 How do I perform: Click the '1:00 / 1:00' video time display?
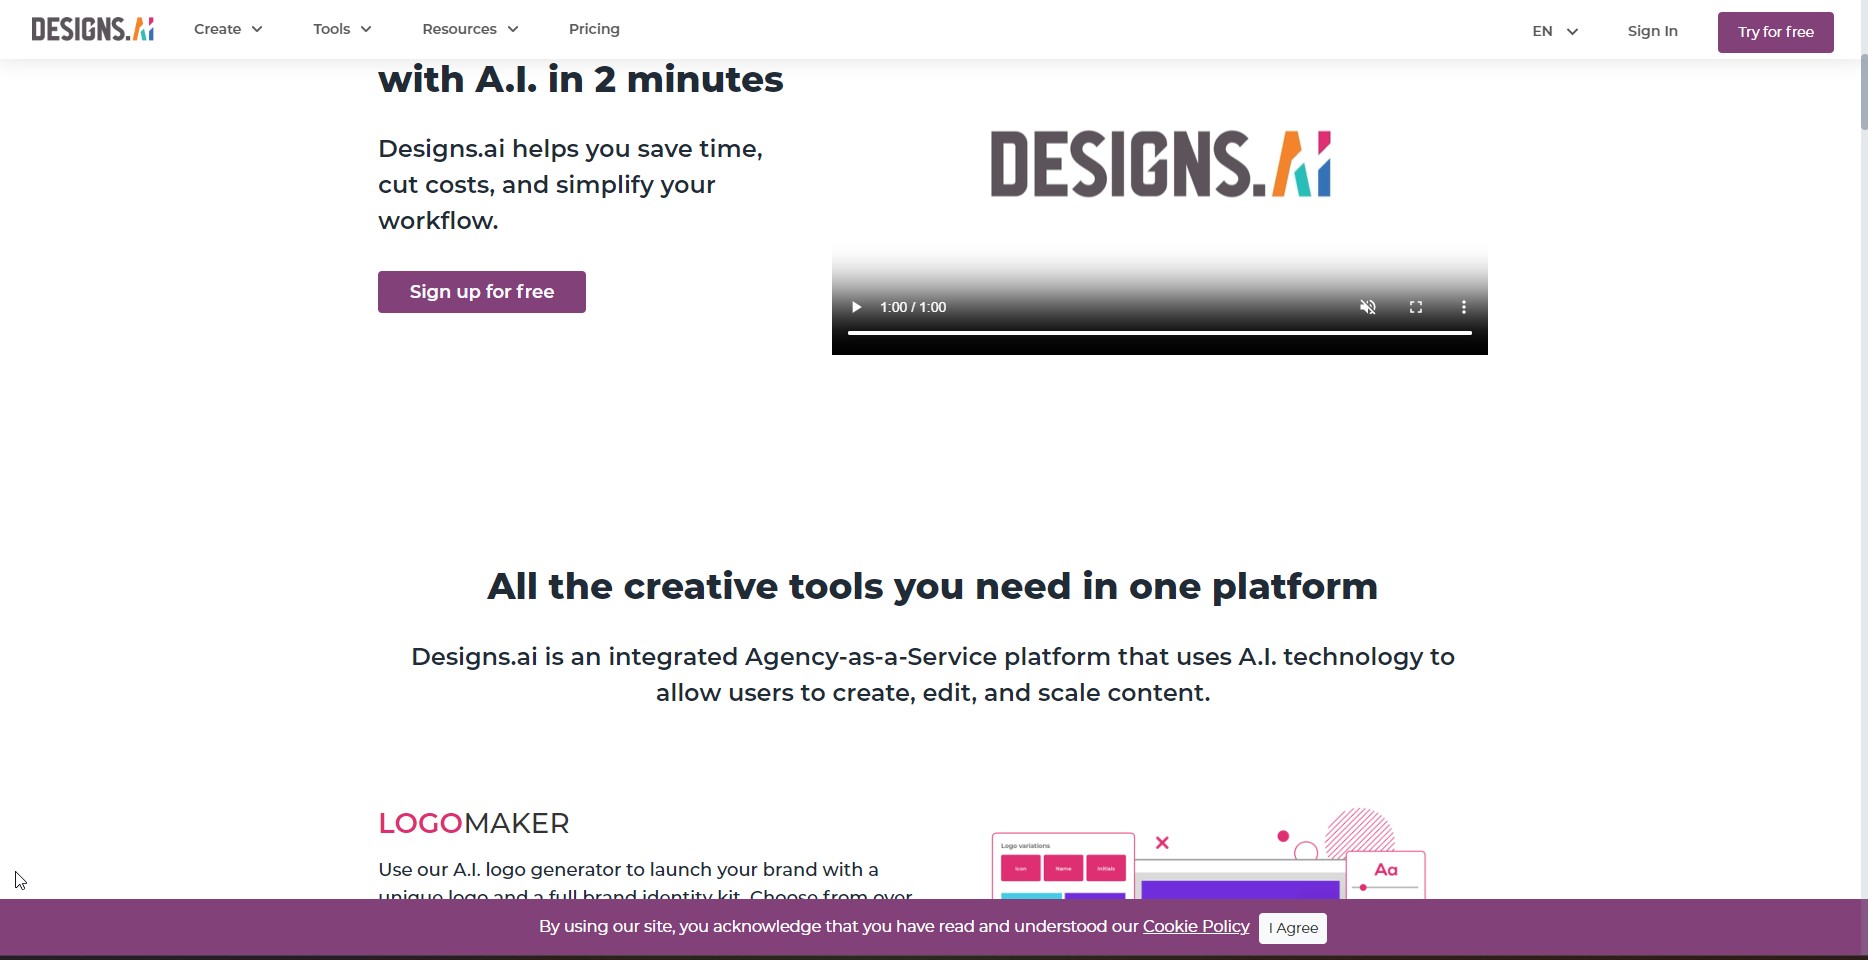[913, 307]
